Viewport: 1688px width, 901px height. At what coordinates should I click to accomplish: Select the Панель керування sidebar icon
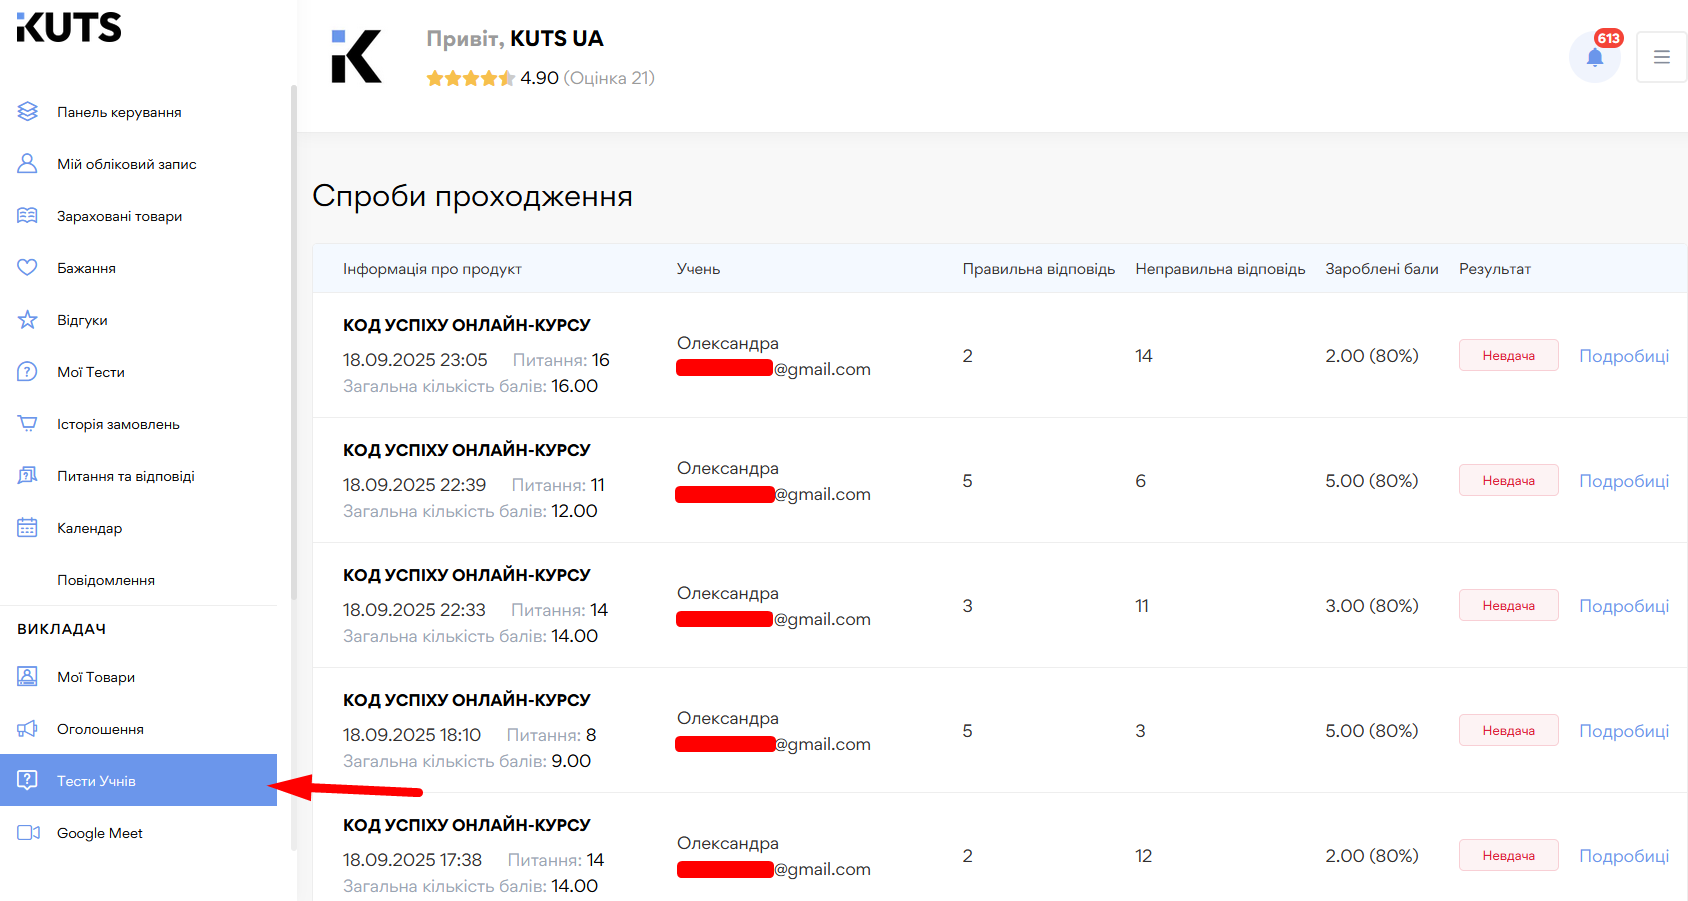(27, 112)
